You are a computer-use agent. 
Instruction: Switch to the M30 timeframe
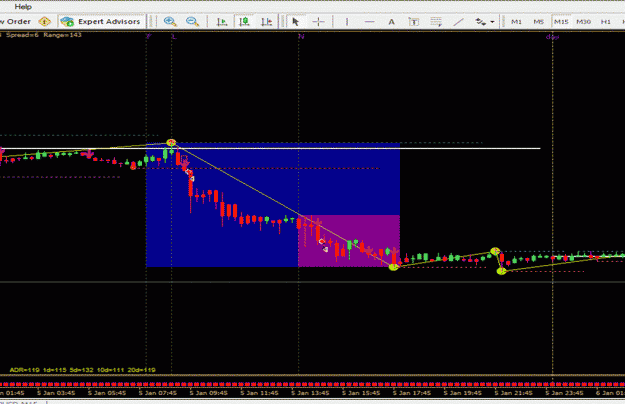pyautogui.click(x=583, y=22)
